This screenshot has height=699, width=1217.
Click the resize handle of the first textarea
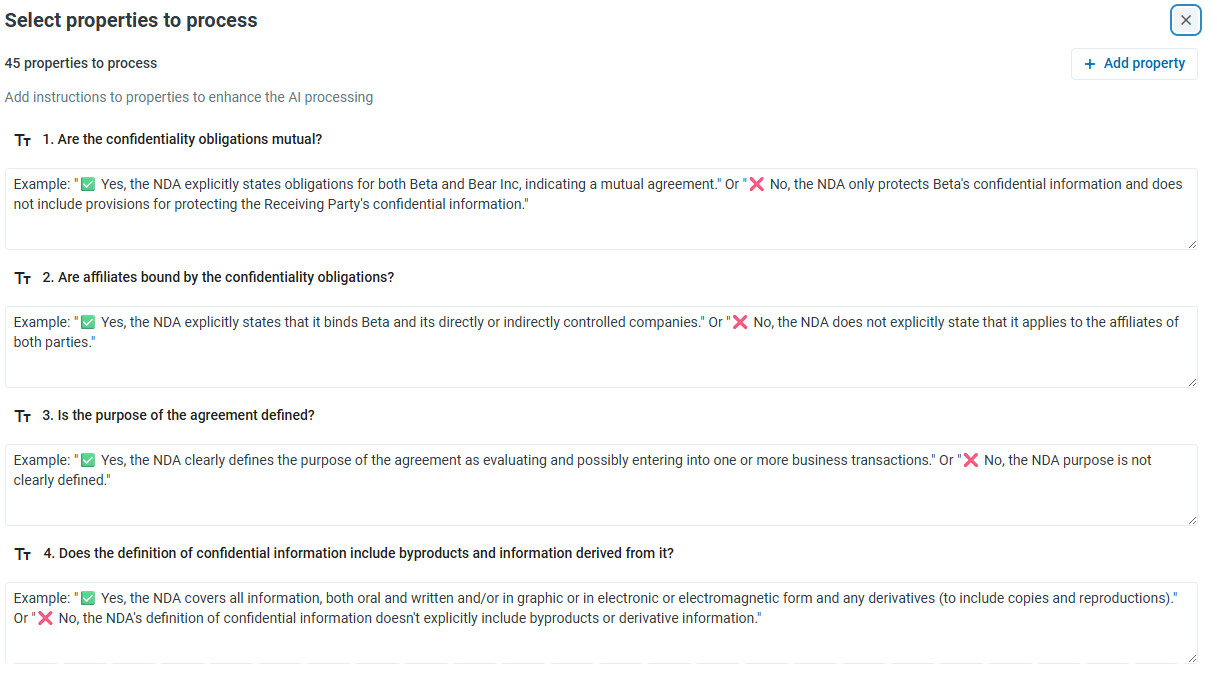[x=1191, y=243]
